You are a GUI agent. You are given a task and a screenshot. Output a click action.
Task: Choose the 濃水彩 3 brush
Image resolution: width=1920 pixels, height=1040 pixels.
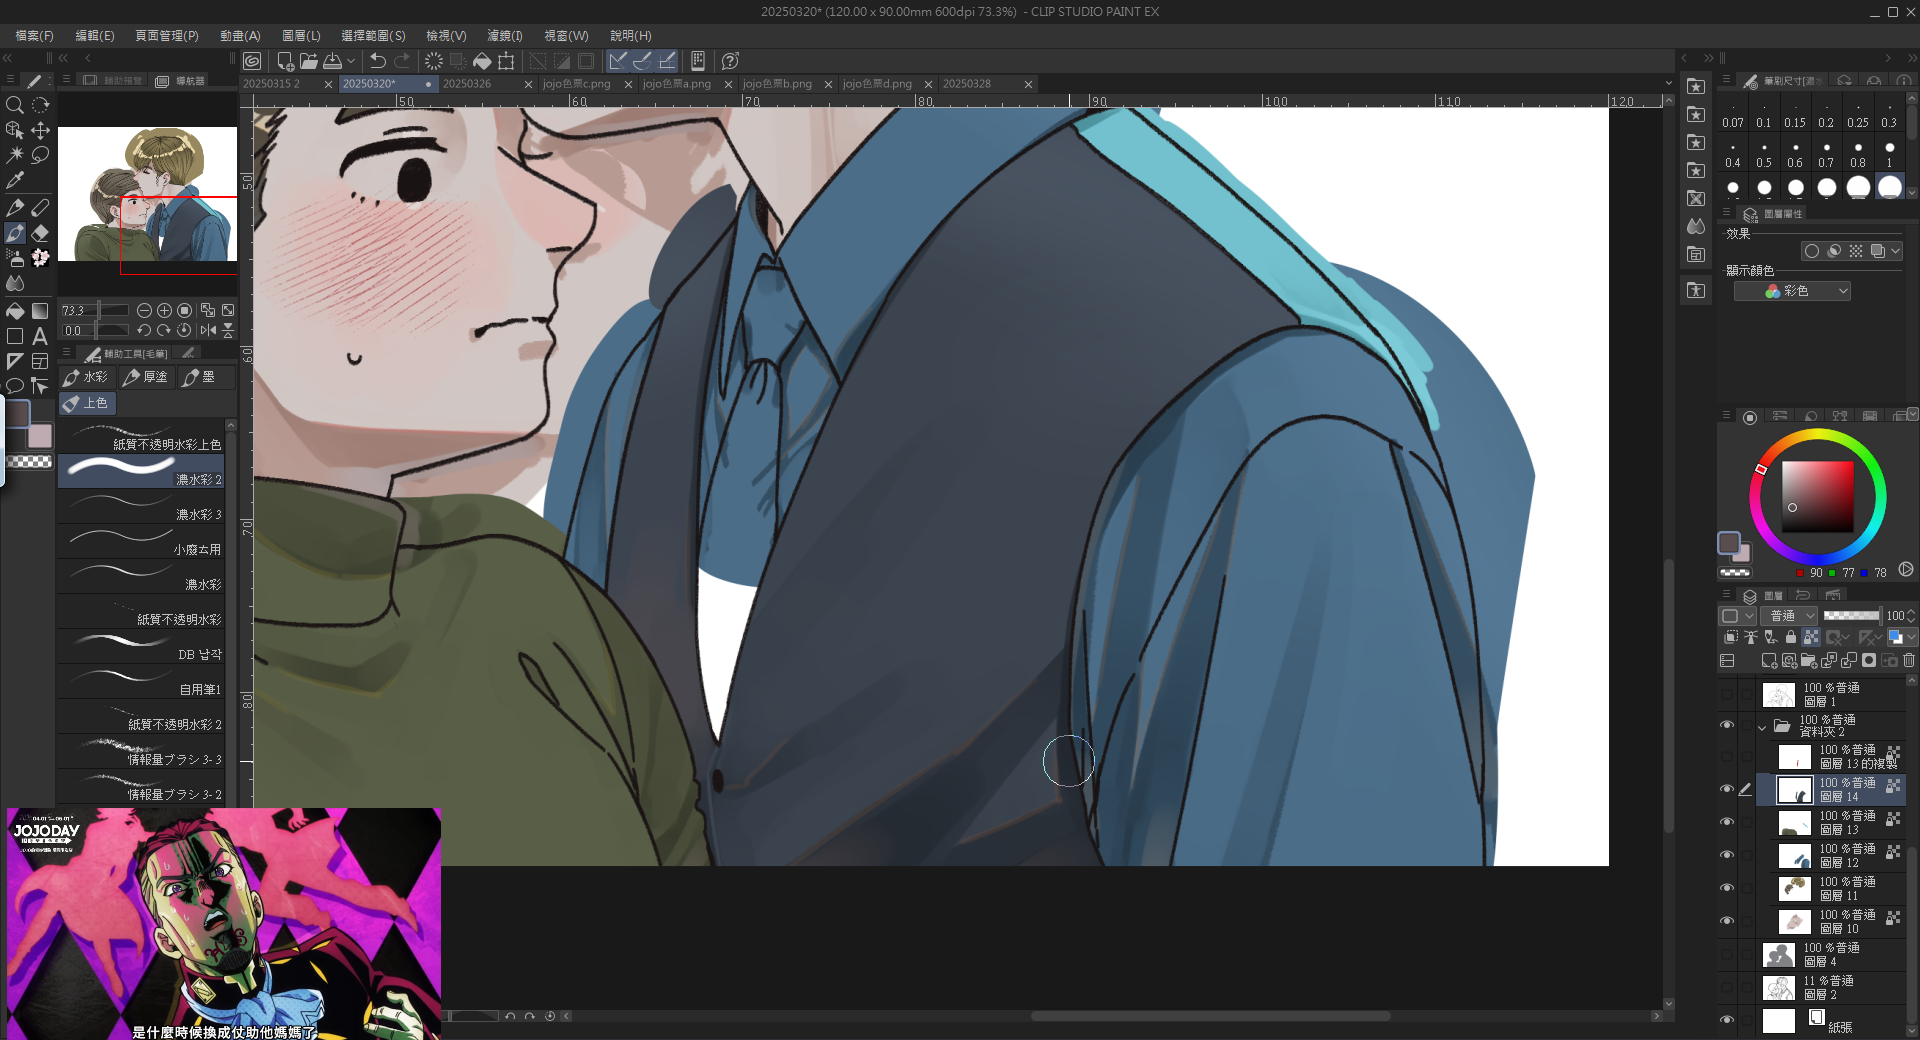tap(141, 506)
